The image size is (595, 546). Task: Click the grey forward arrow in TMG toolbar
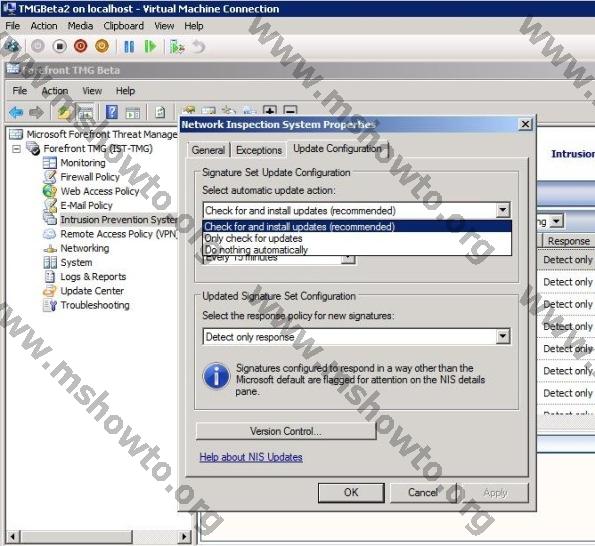pos(36,112)
